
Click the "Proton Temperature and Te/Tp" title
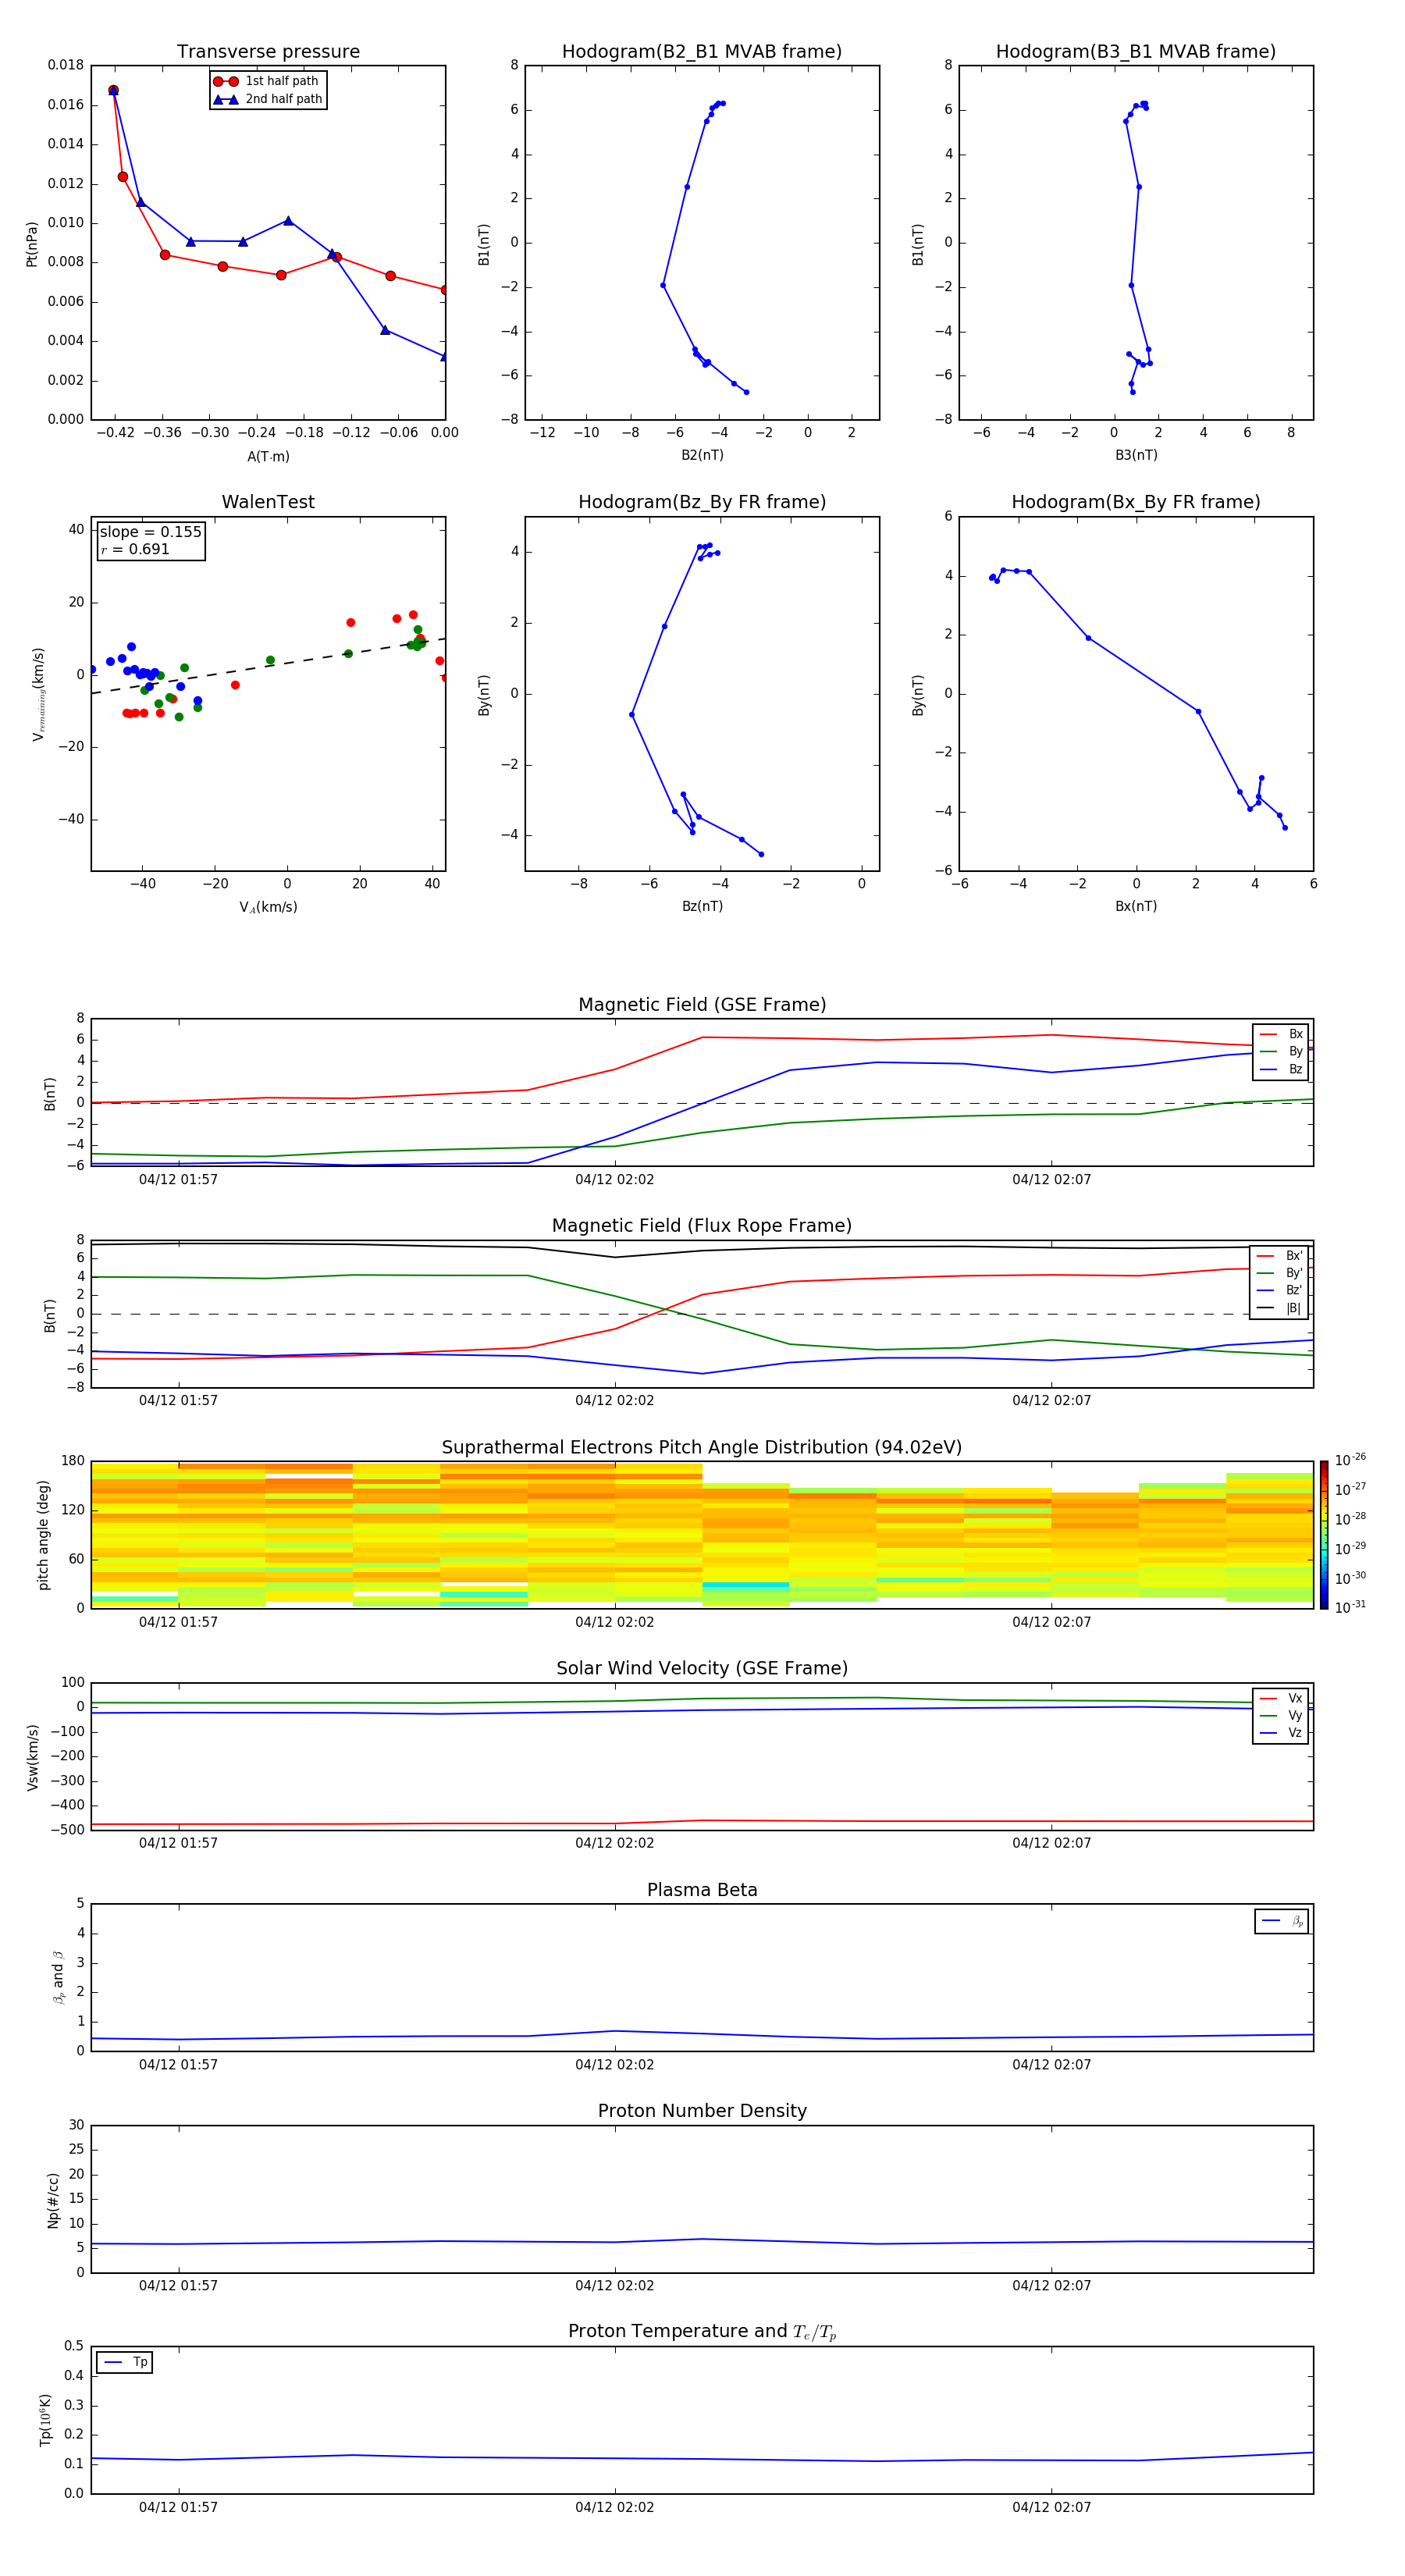(702, 2331)
